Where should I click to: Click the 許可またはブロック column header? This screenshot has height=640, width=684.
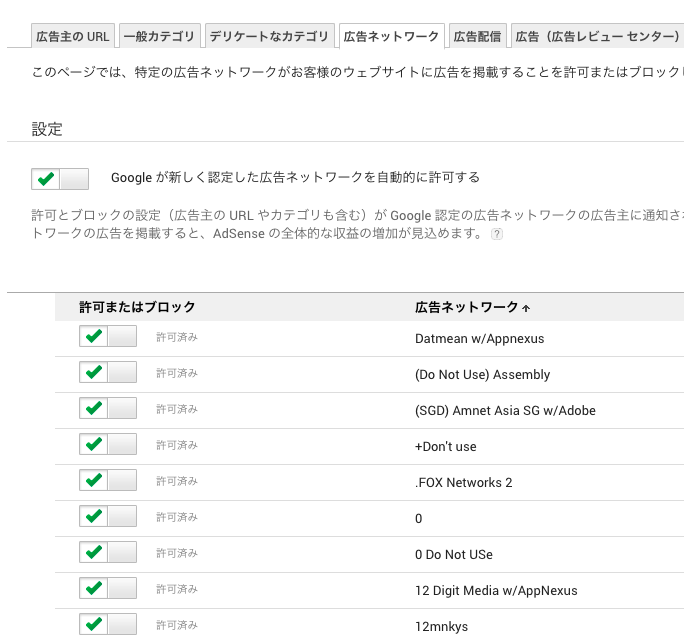(137, 307)
